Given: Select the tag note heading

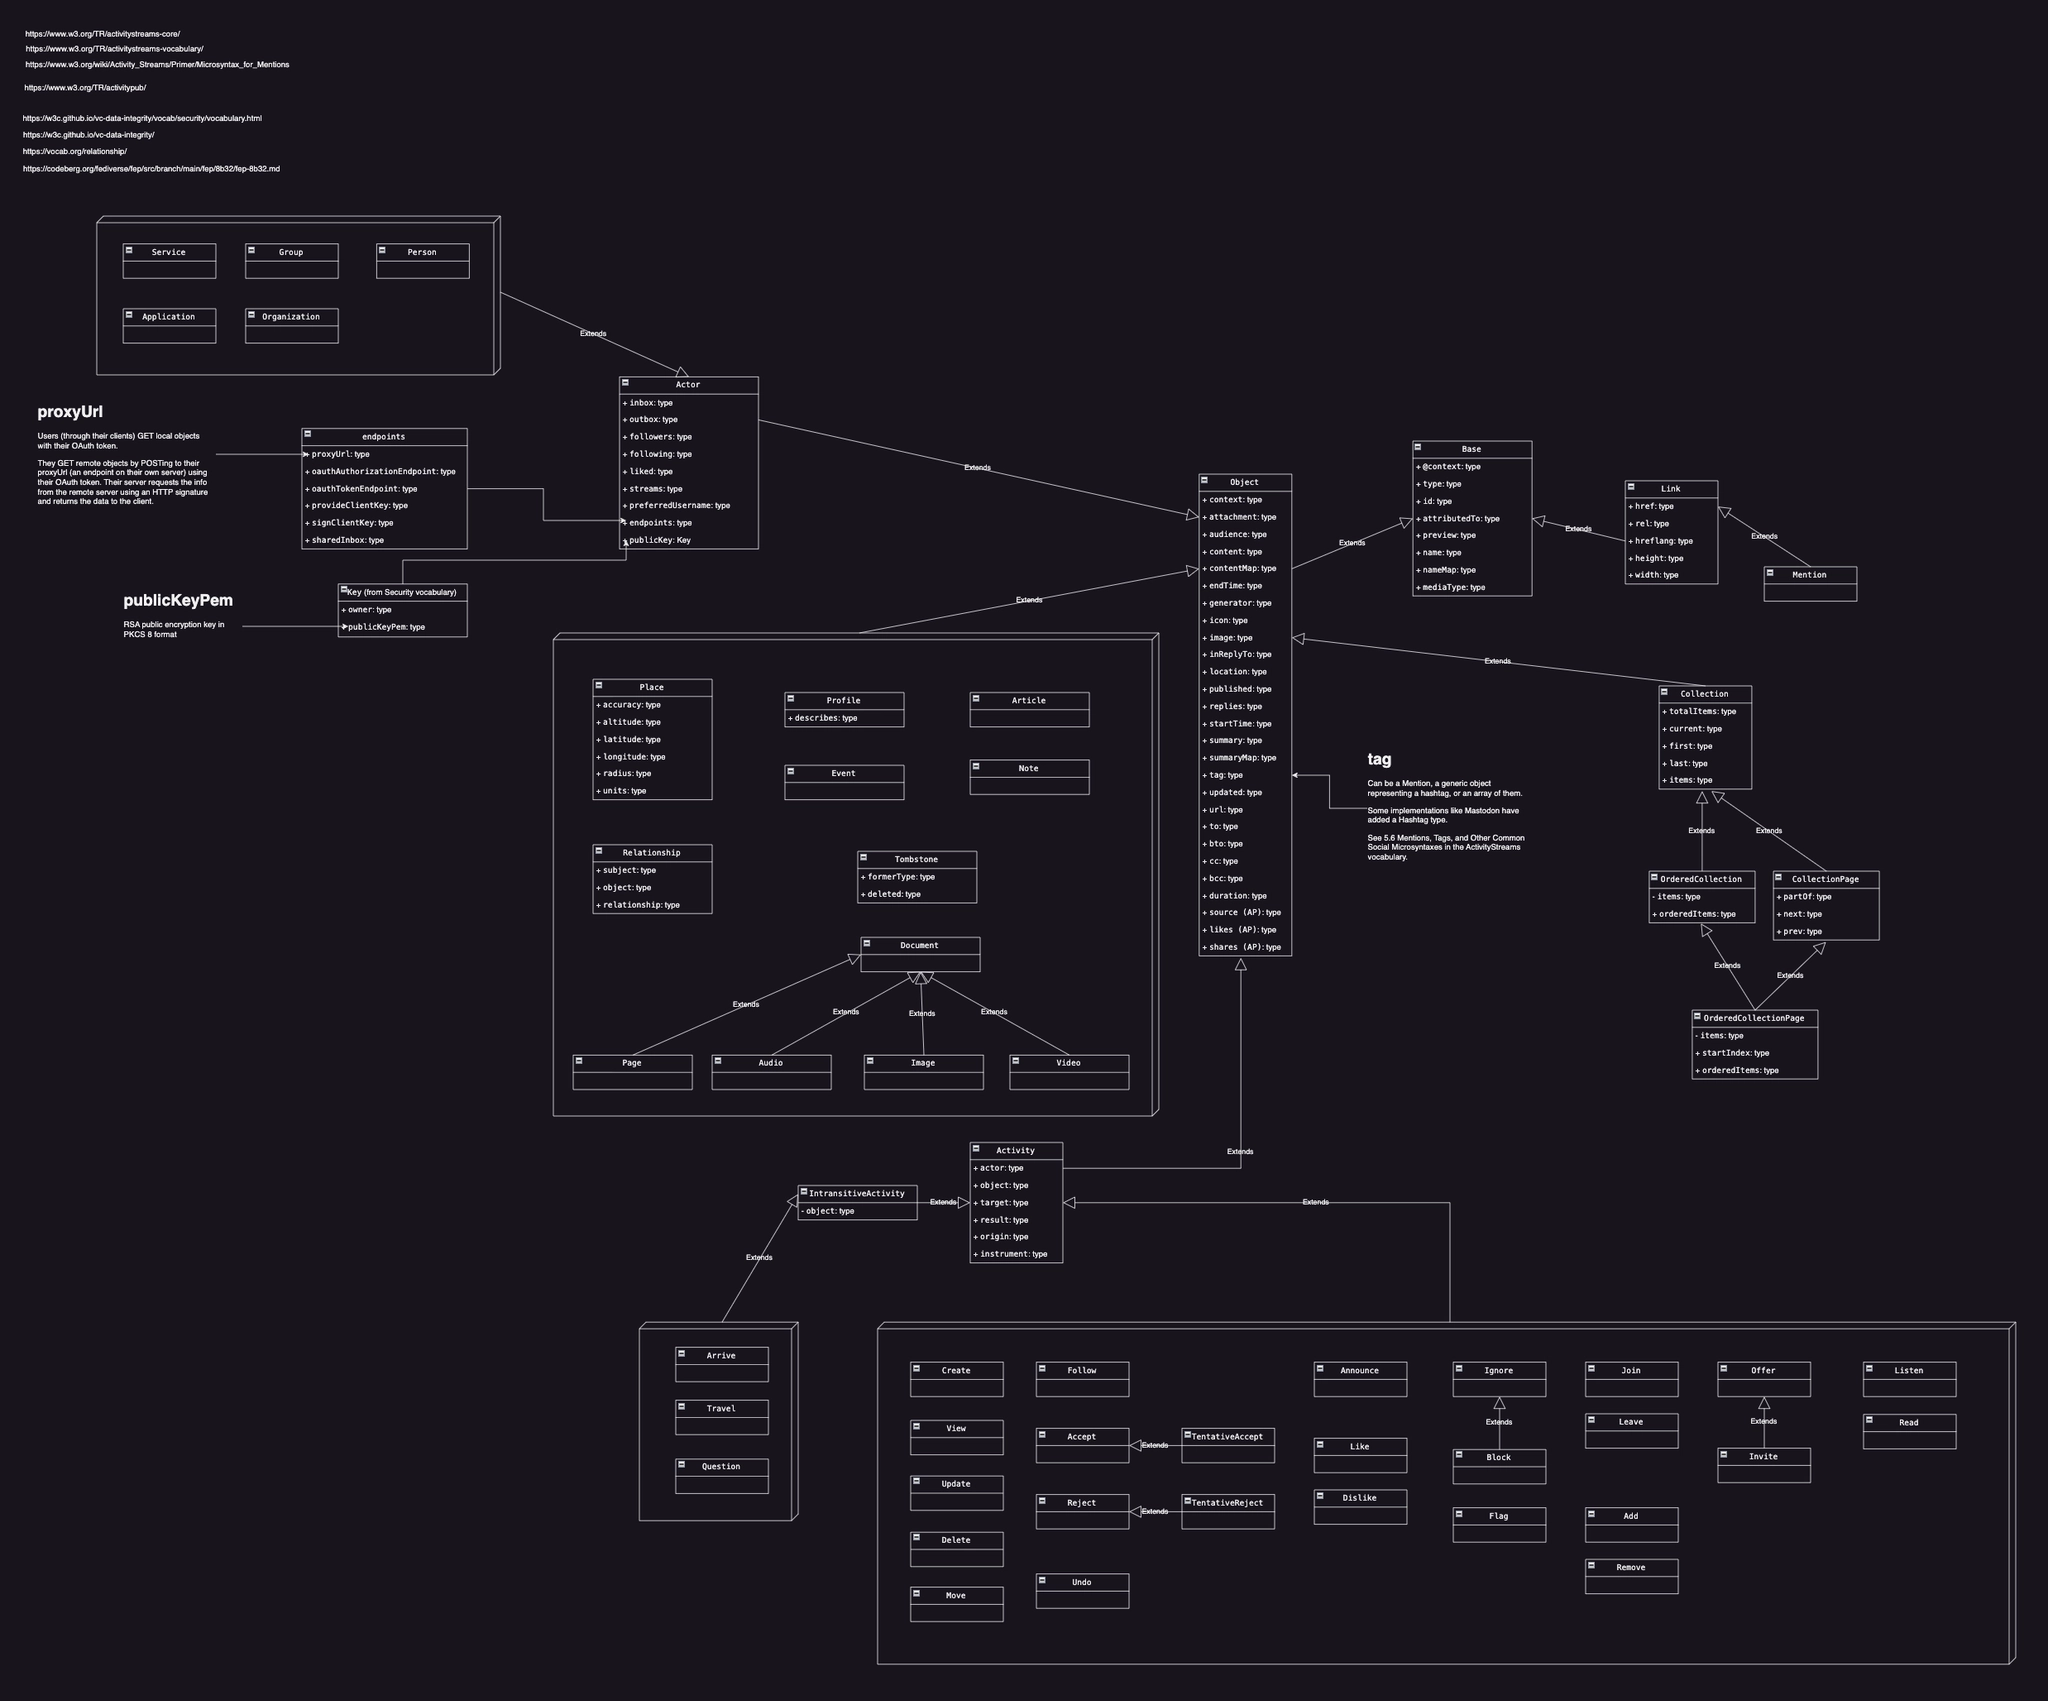Looking at the screenshot, I should 1379,760.
